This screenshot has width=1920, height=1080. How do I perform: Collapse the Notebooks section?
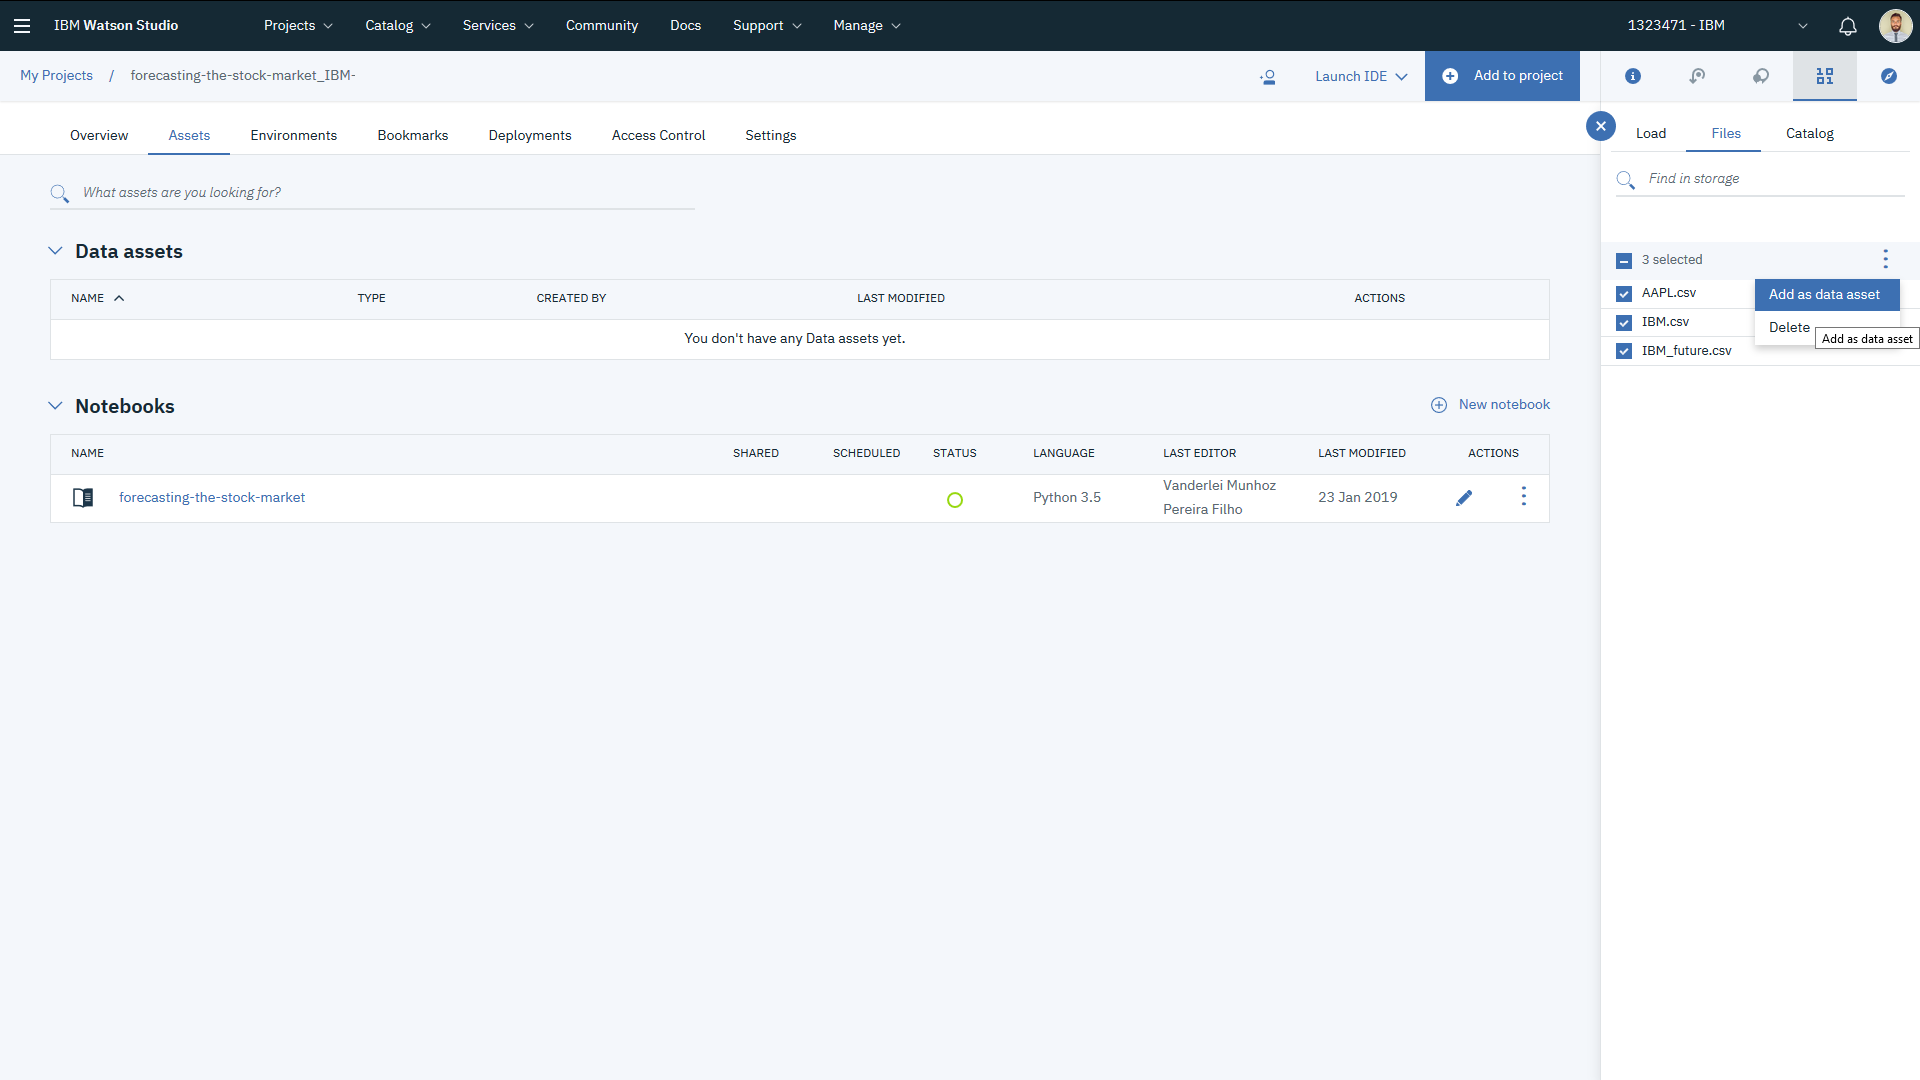coord(55,406)
